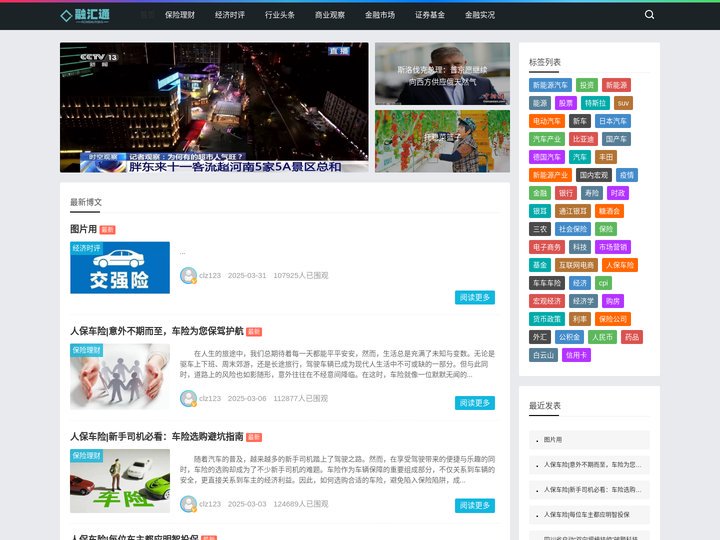Select the 特斯拉 tag
Viewport: 720px width, 540px height.
[595, 103]
